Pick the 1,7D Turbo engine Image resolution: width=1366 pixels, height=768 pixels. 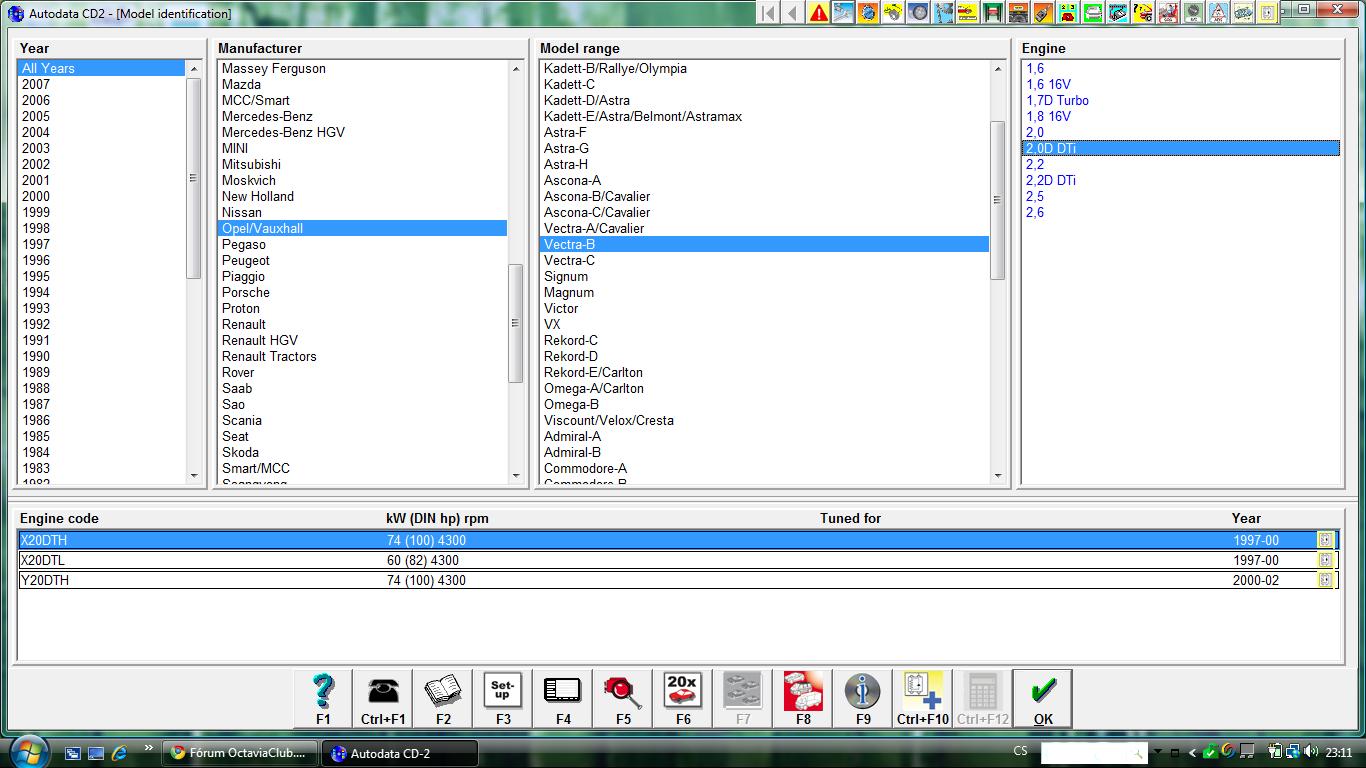[1057, 100]
